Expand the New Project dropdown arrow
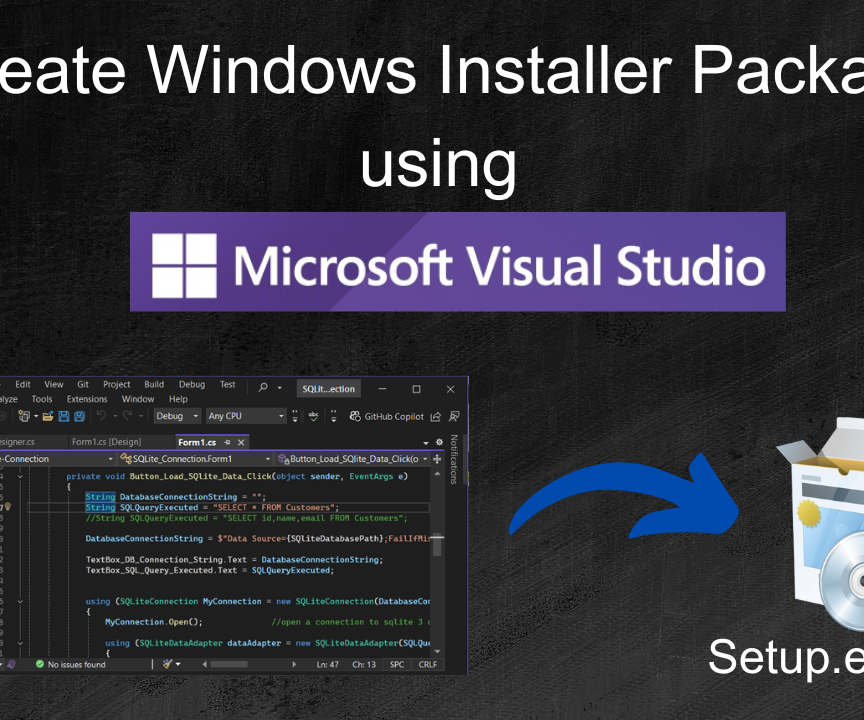Image resolution: width=864 pixels, height=720 pixels. (36, 416)
